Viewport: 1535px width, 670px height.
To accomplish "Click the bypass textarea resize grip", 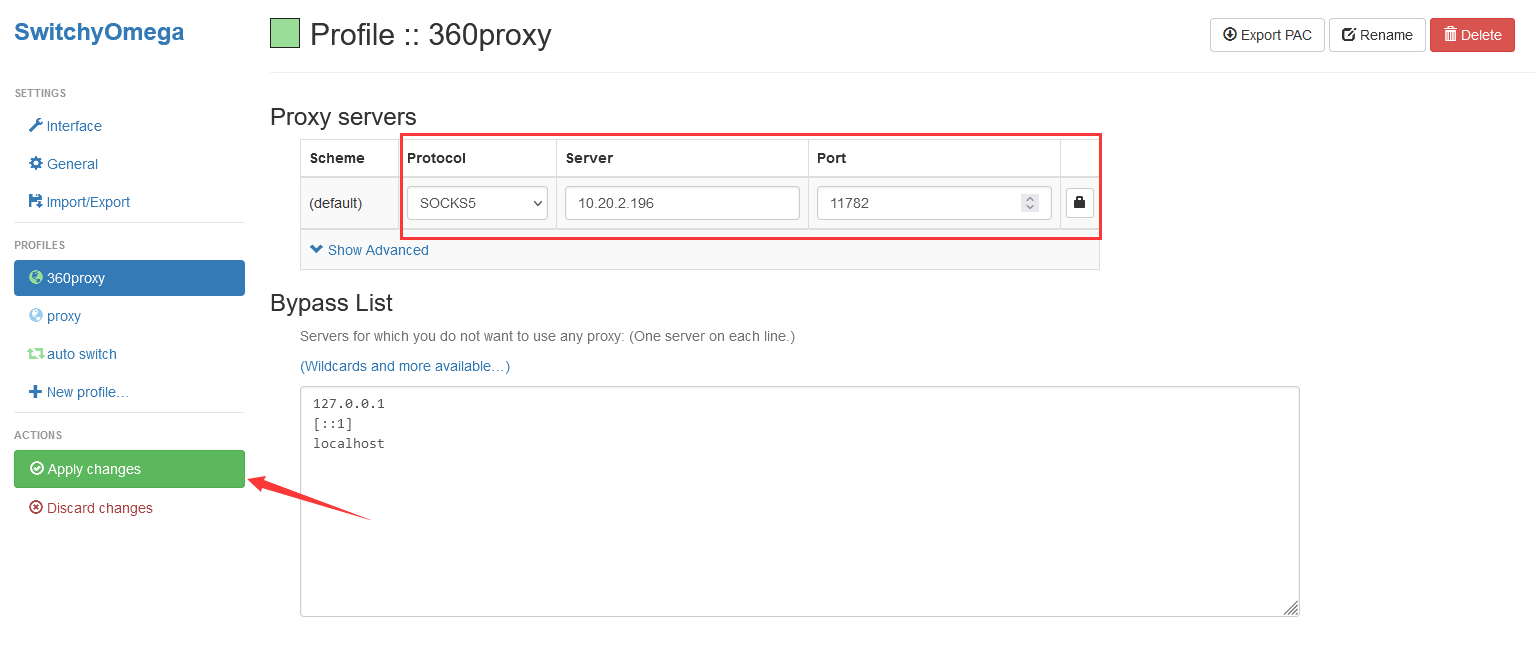I will pos(1291,608).
